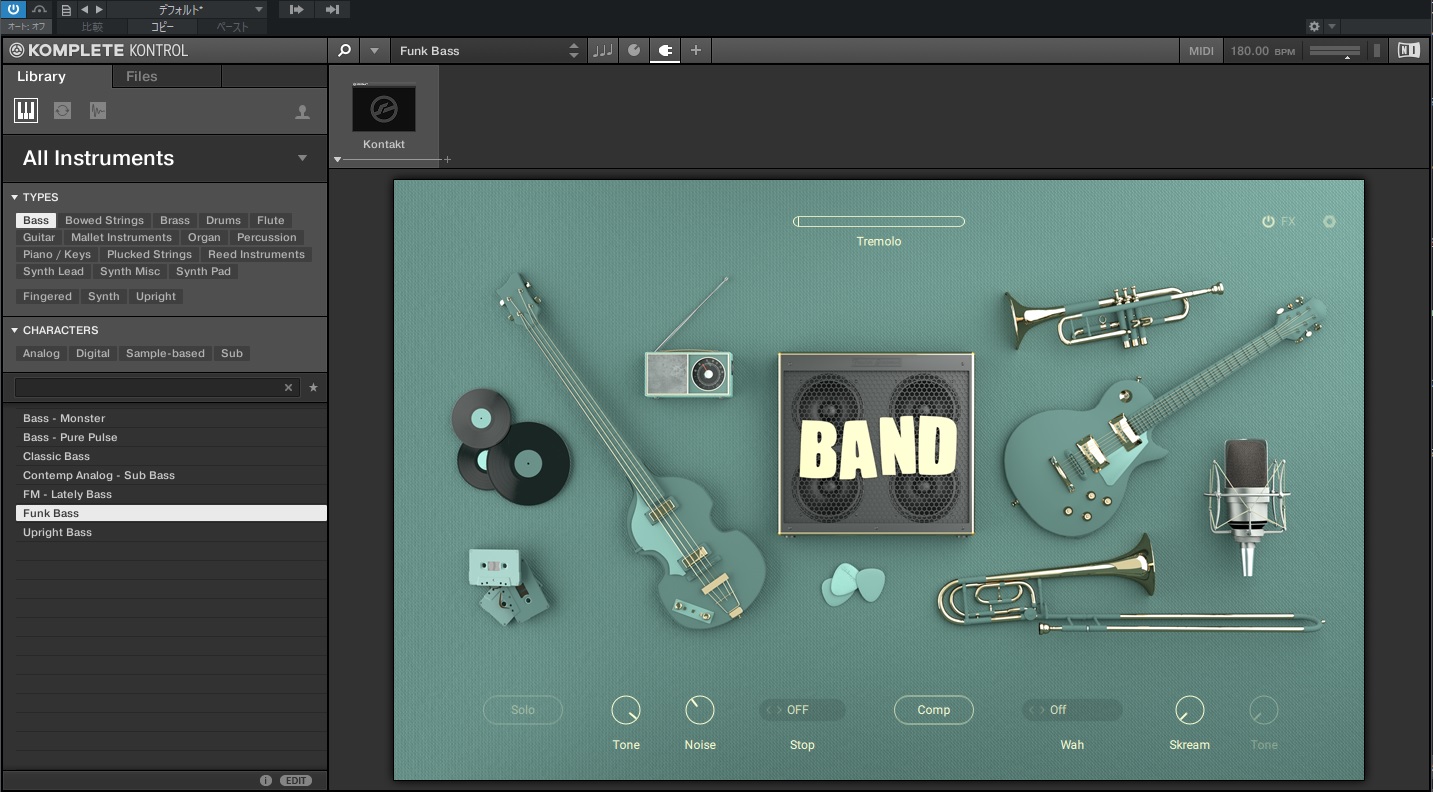Screen dimensions: 1433x792
Task: Toggle the Solo button on the instrument
Action: coord(523,710)
